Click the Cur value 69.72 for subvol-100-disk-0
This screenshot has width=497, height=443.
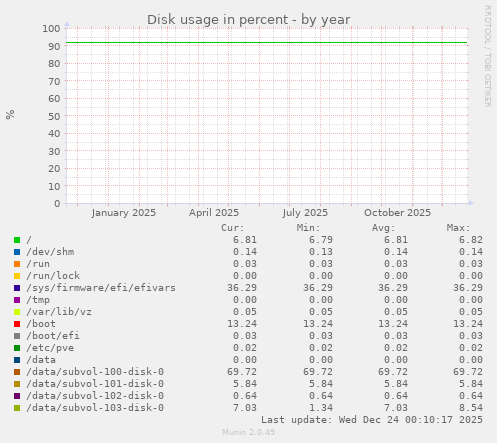click(x=242, y=372)
